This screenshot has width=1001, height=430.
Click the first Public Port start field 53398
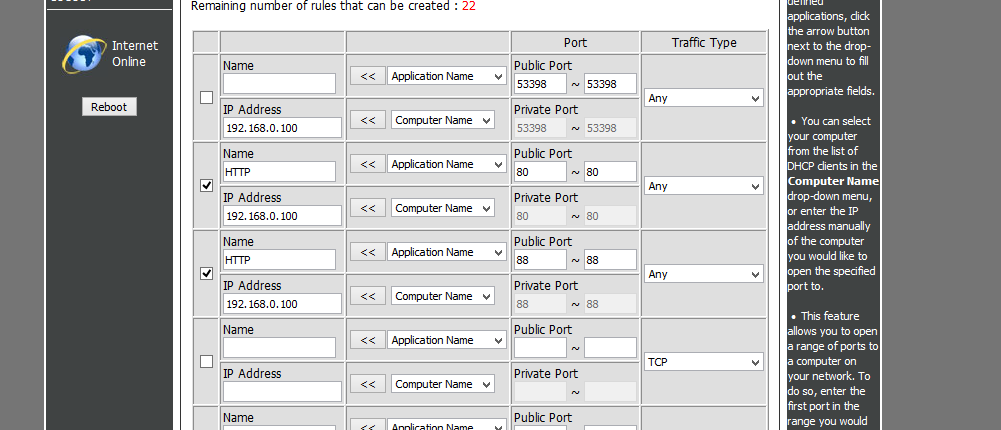pyautogui.click(x=540, y=84)
